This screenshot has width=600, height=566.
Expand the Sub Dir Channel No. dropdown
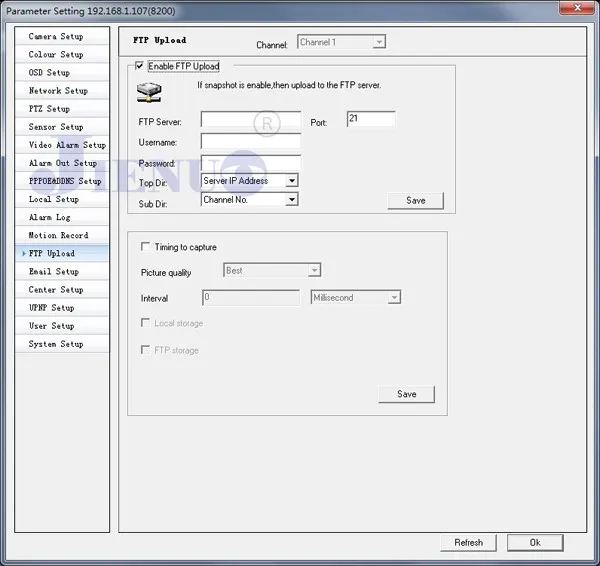249,199
